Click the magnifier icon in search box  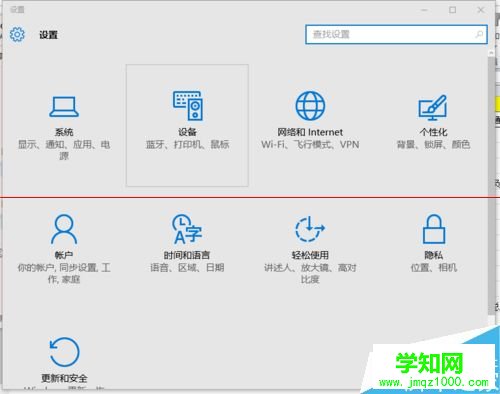479,34
